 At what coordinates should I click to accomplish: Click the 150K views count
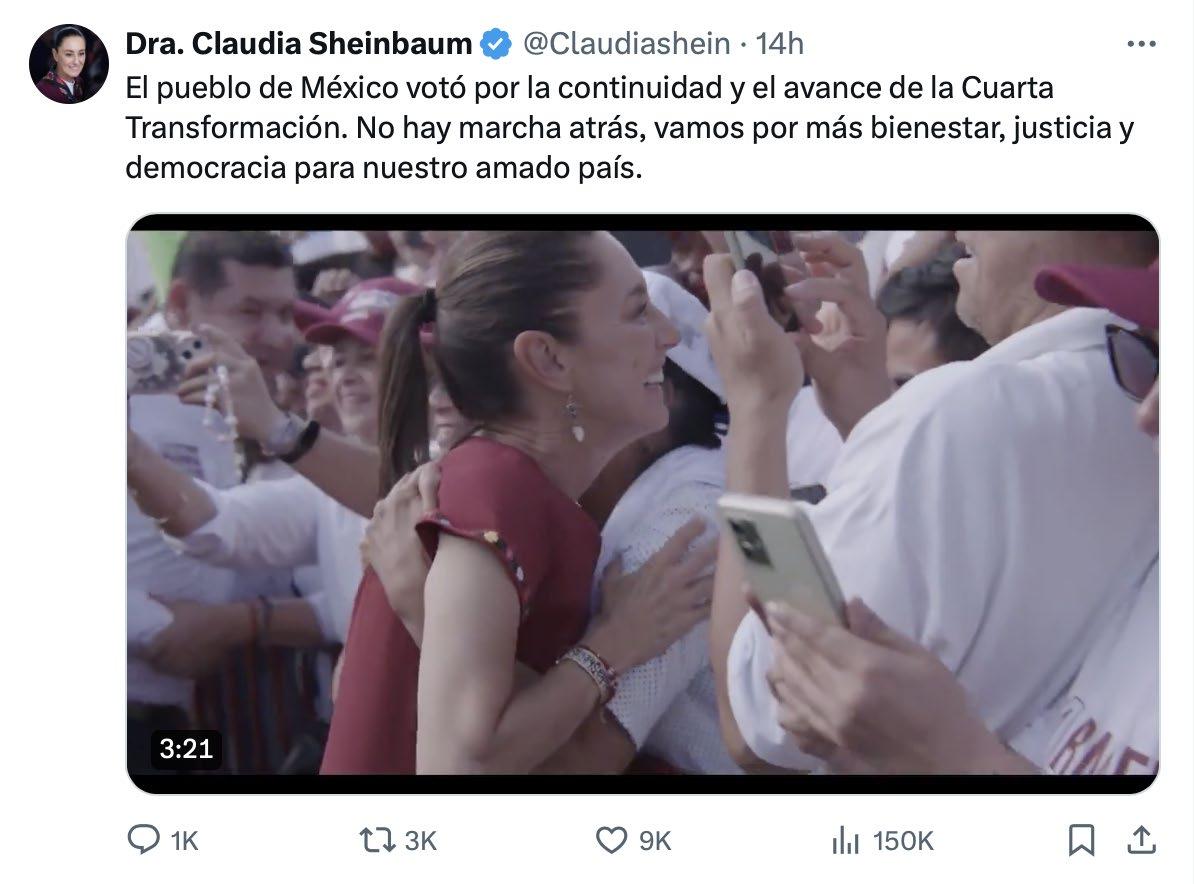(903, 841)
